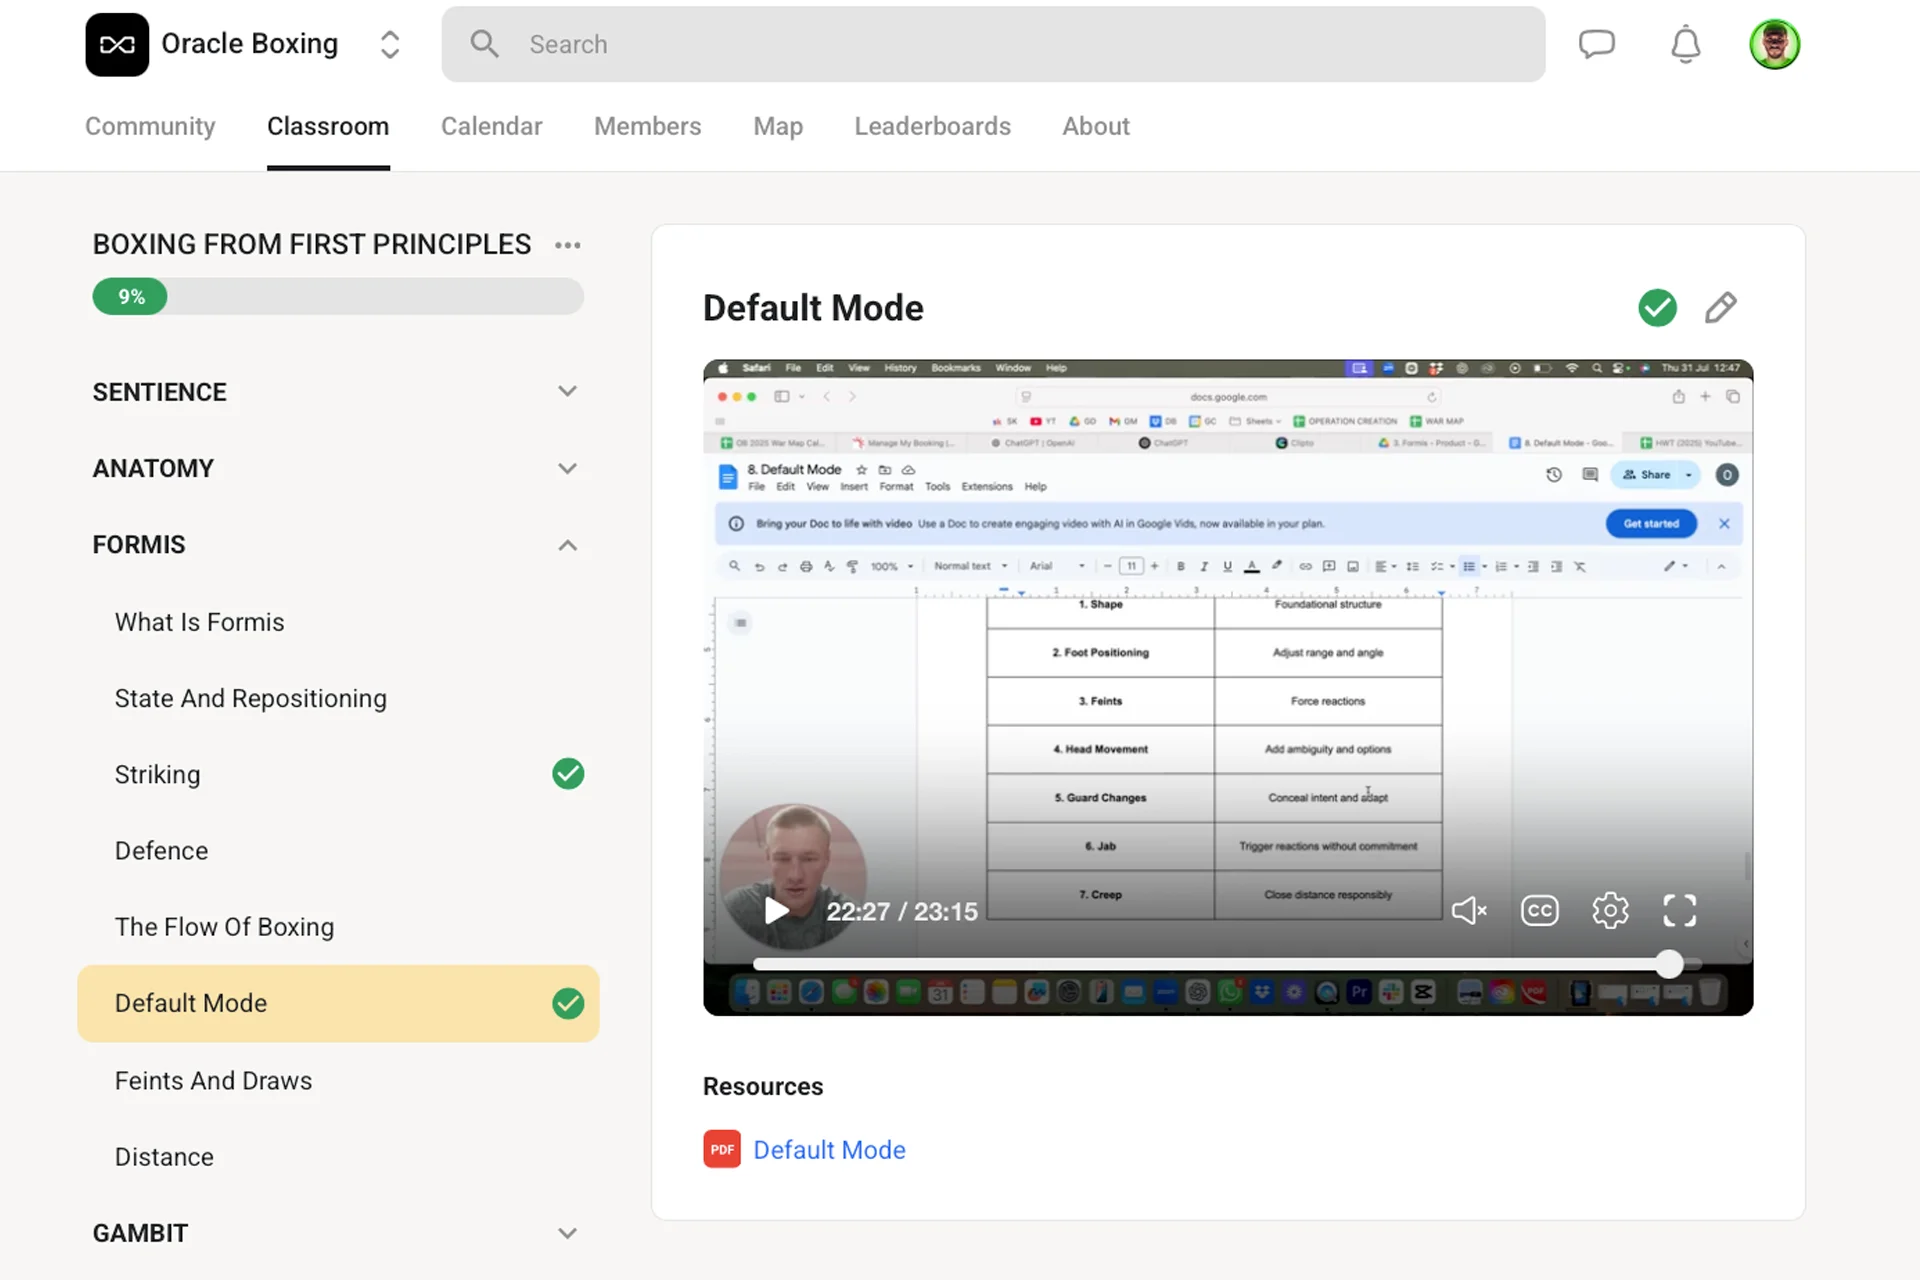The width and height of the screenshot is (1920, 1280).
Task: Turn on closed captions (CC)
Action: [1539, 910]
